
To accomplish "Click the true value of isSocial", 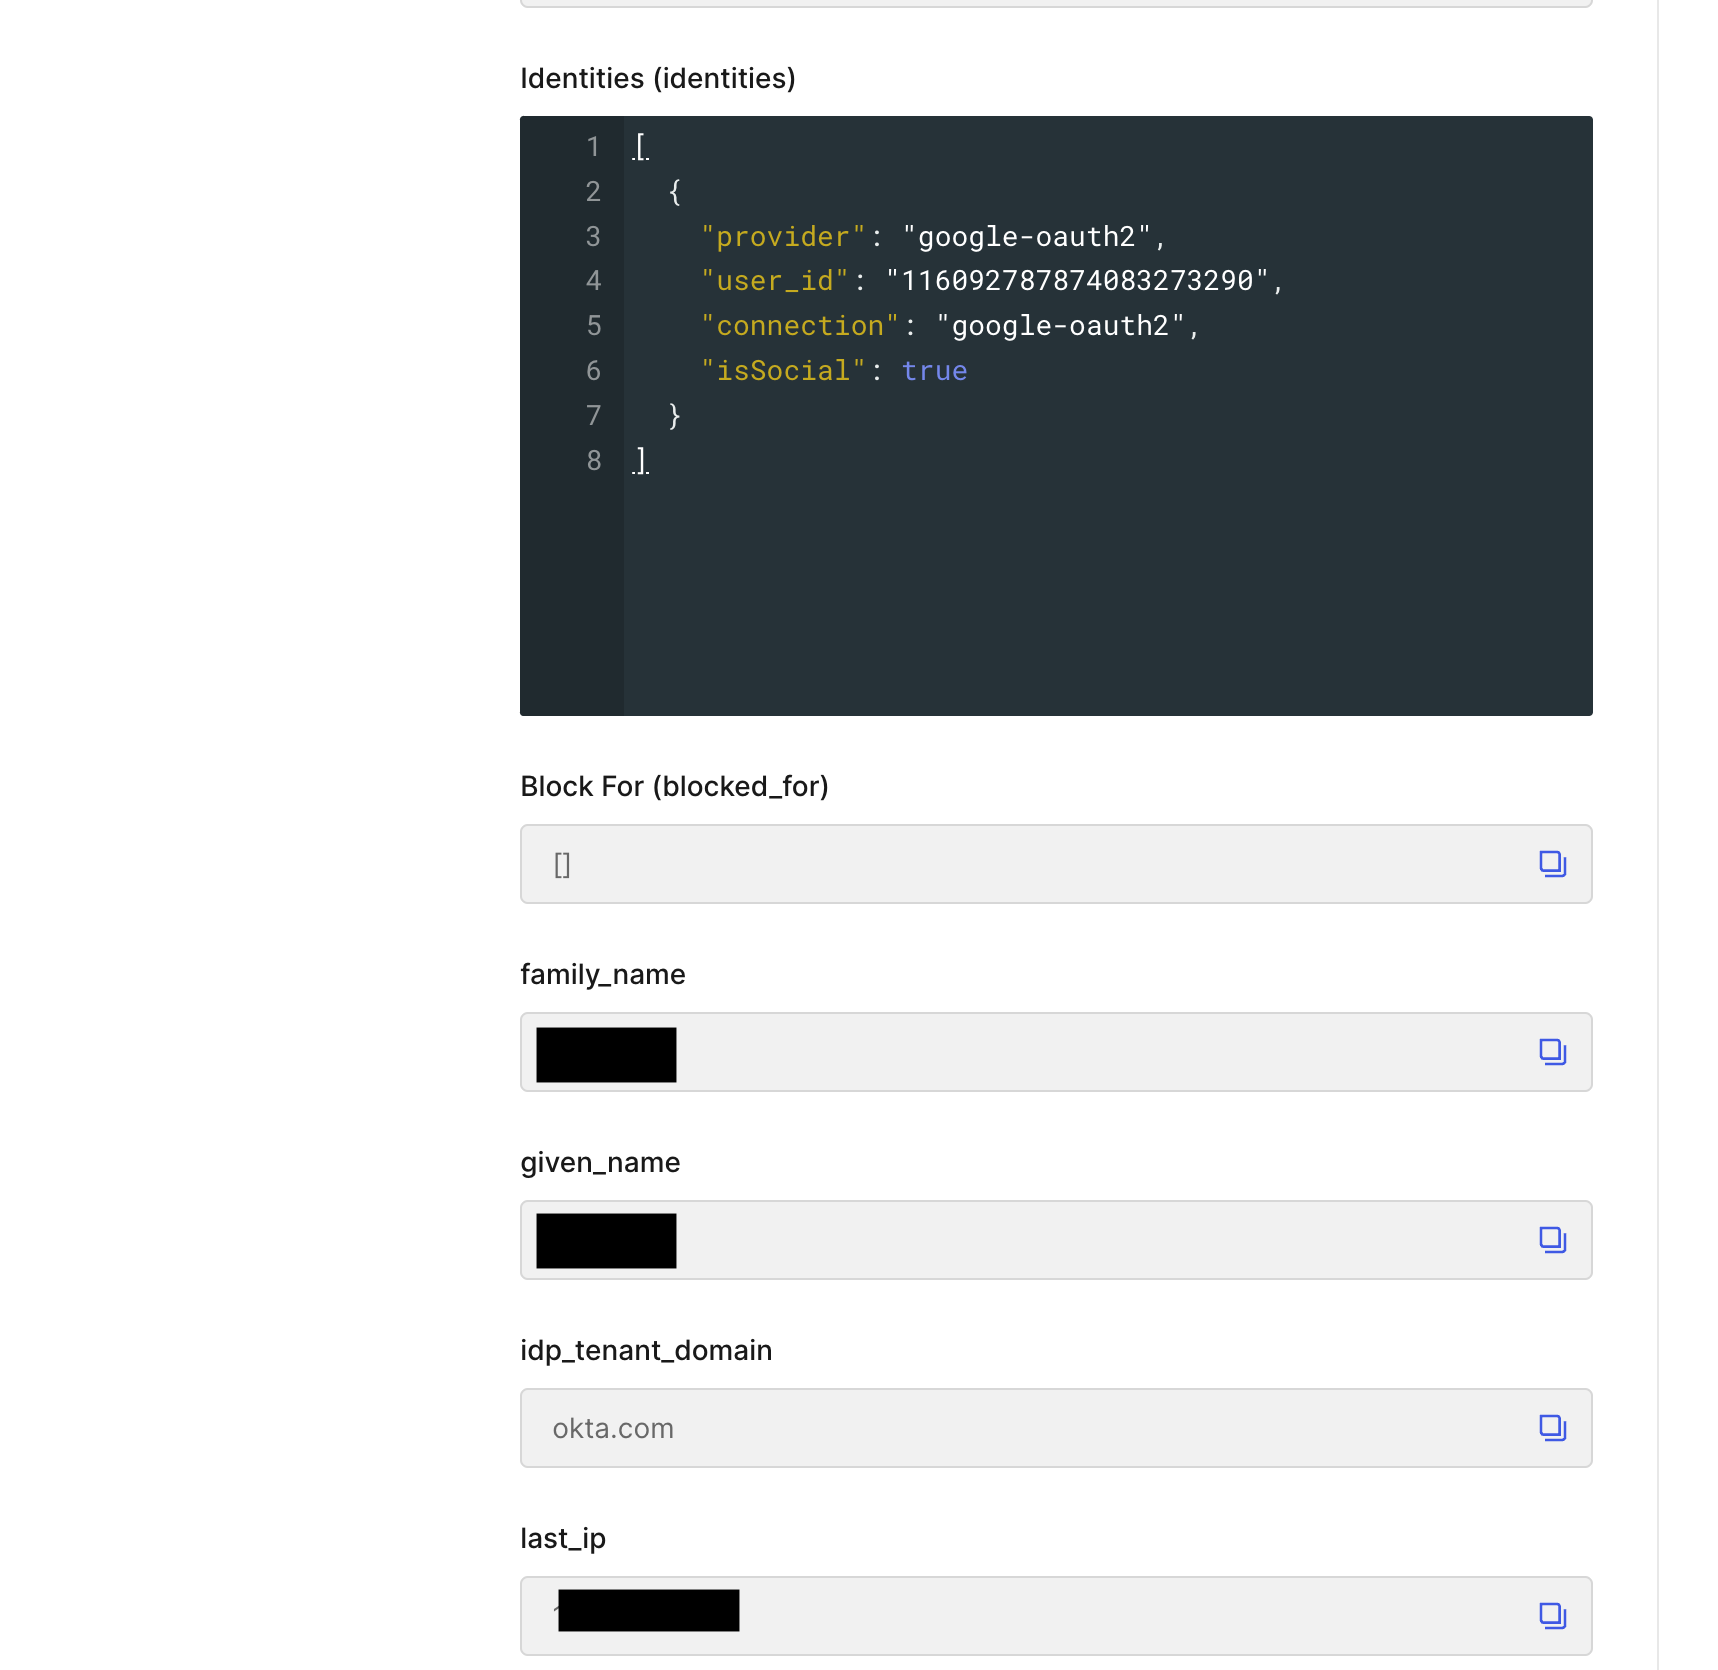I will tap(934, 371).
